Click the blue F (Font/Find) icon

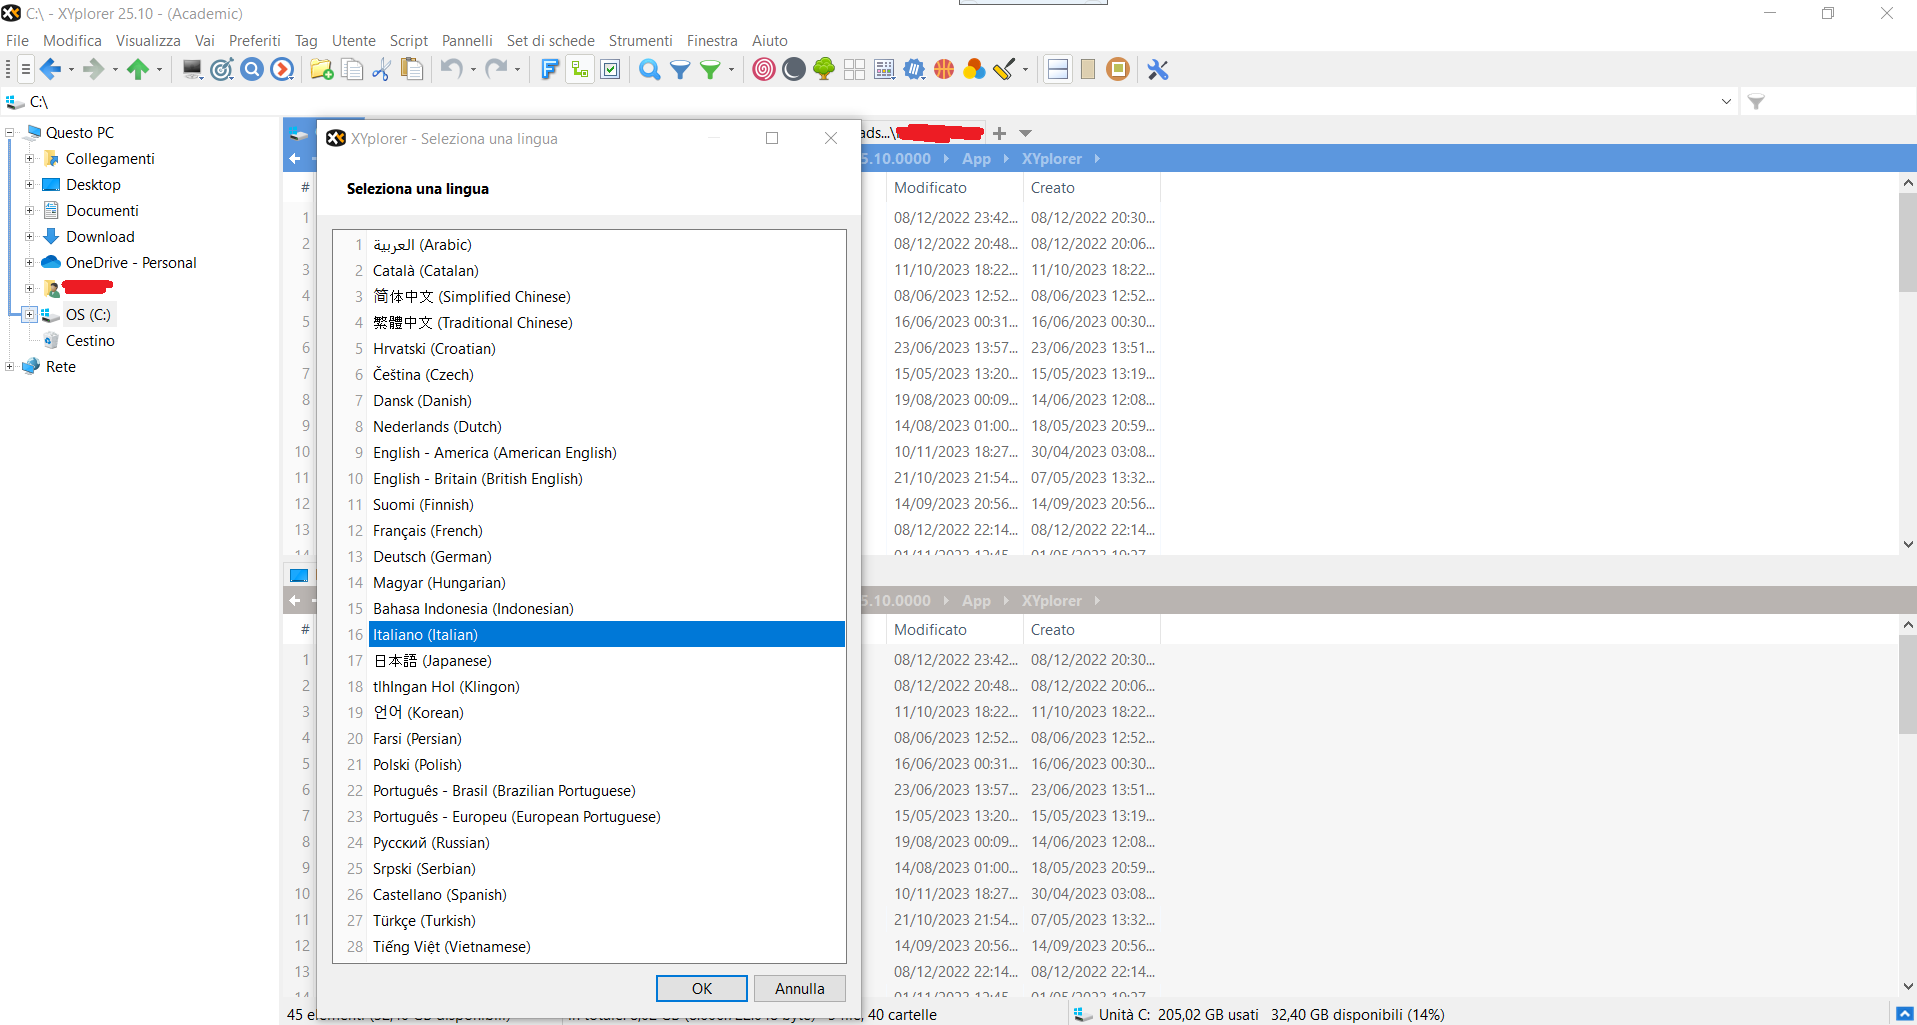(549, 69)
